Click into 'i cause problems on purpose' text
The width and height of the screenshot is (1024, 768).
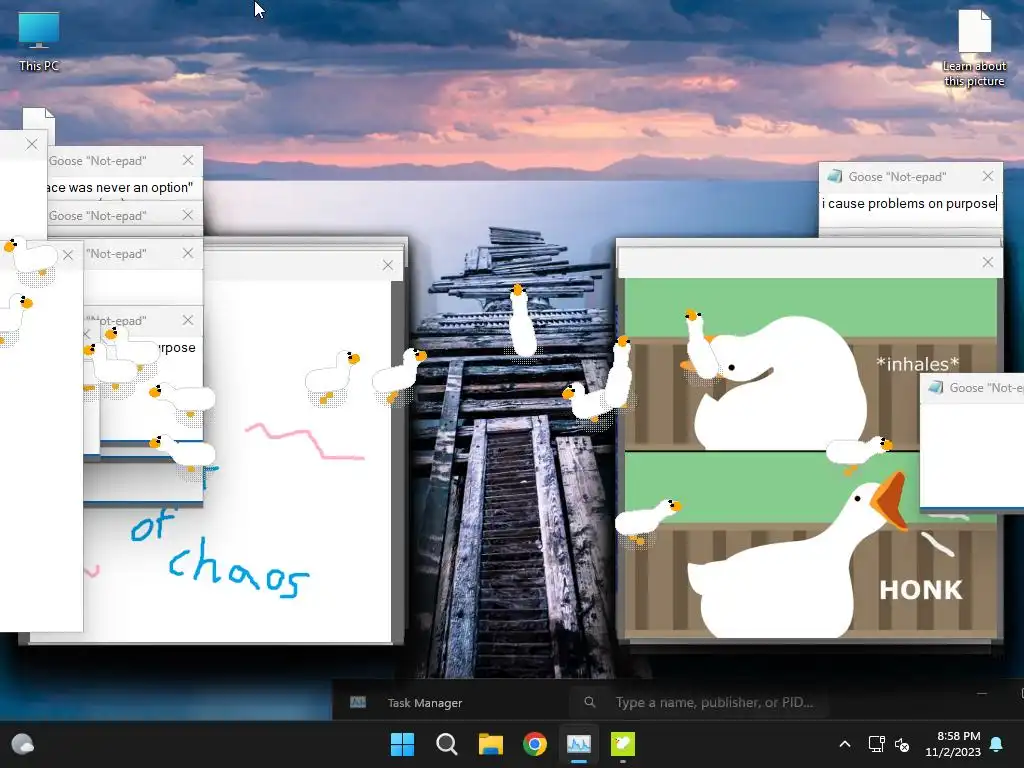(908, 204)
